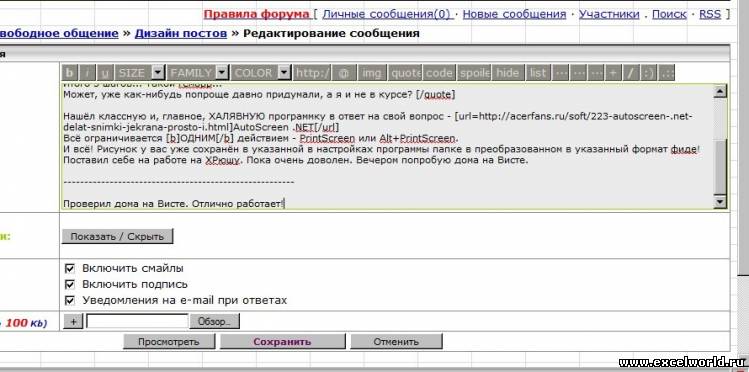The image size is (749, 372).
Task: Open the 'Участники' link
Action: [x=609, y=14]
